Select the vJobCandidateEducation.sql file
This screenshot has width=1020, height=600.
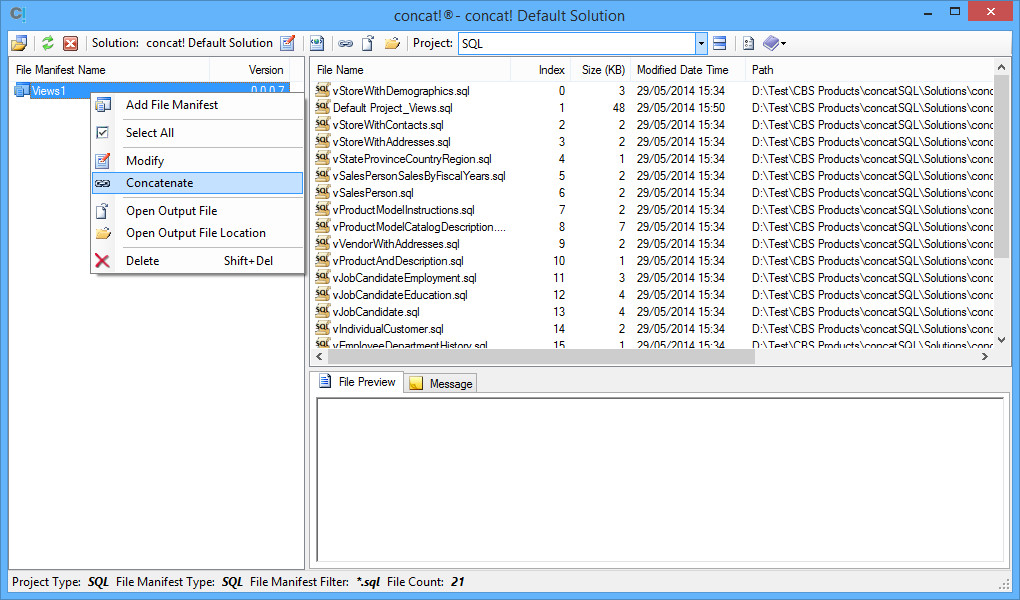(400, 295)
